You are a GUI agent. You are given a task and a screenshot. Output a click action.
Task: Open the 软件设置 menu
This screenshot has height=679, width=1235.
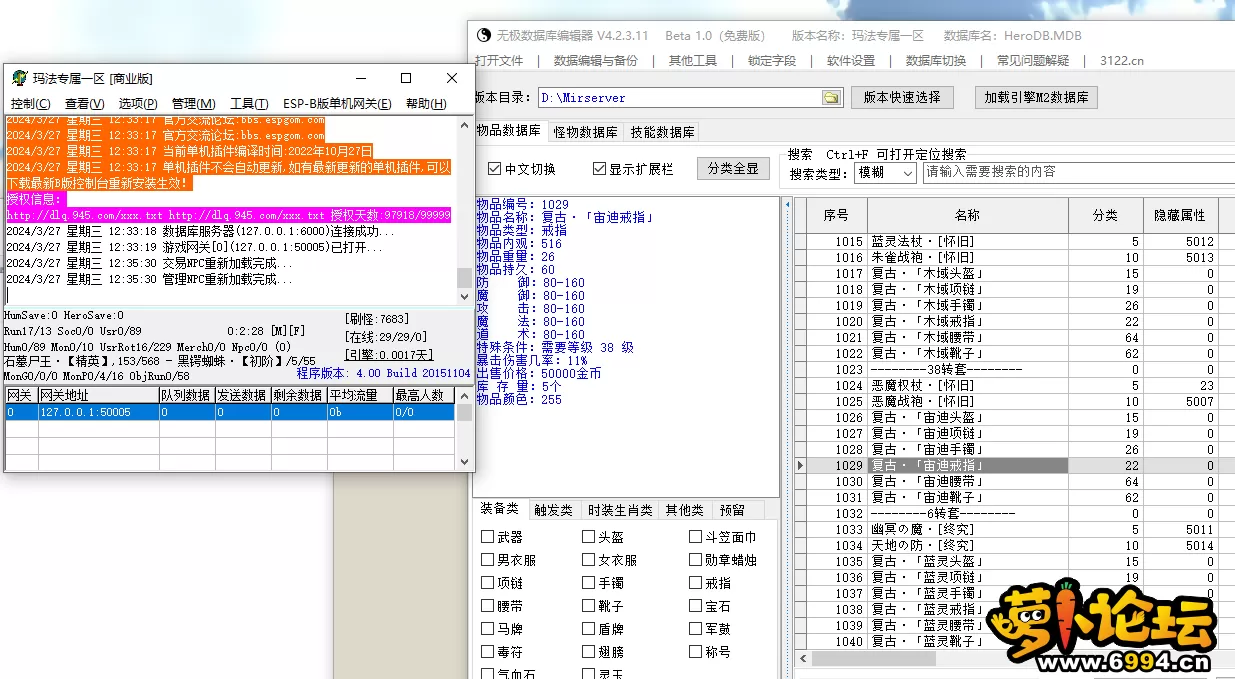click(x=851, y=61)
